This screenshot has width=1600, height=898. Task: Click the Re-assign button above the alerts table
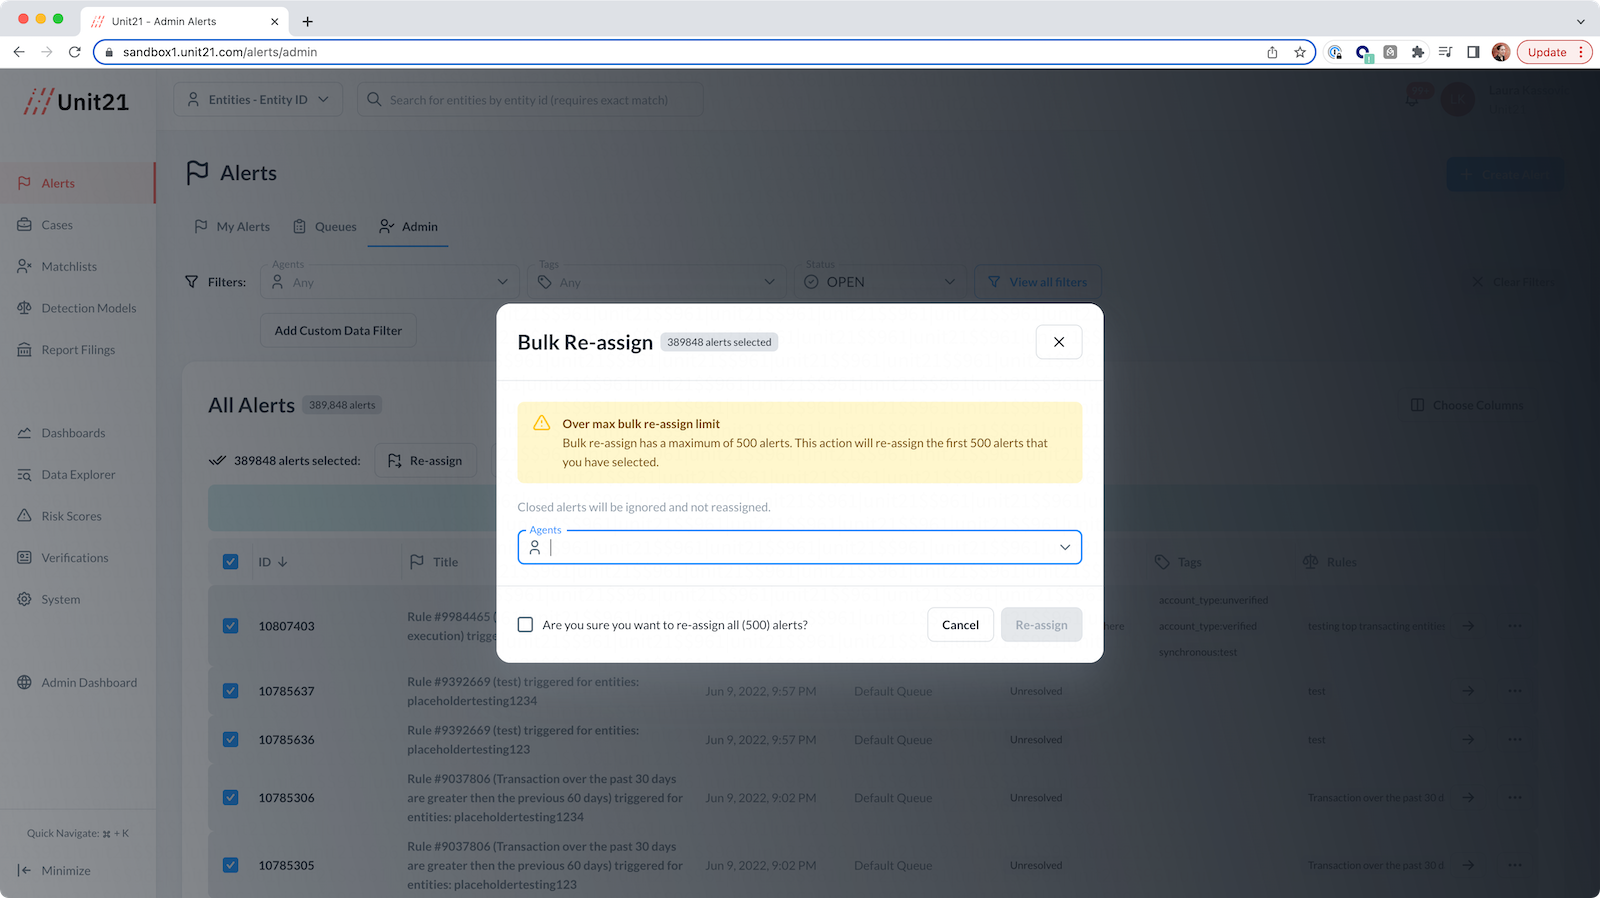pyautogui.click(x=425, y=461)
